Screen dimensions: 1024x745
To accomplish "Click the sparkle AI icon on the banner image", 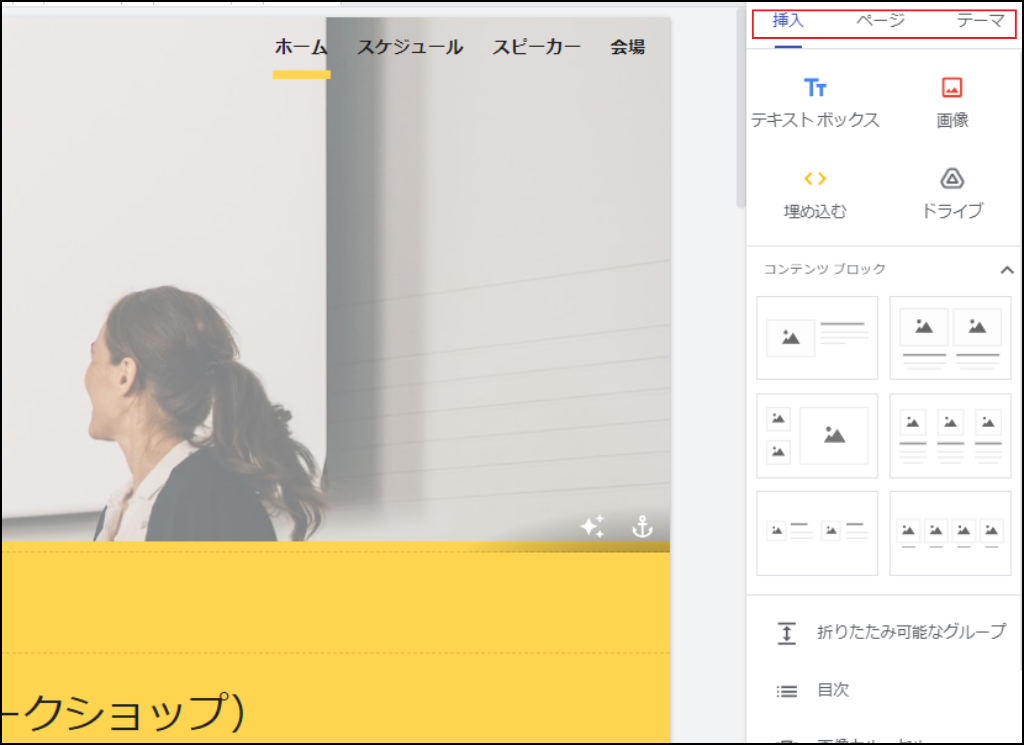I will 593,525.
